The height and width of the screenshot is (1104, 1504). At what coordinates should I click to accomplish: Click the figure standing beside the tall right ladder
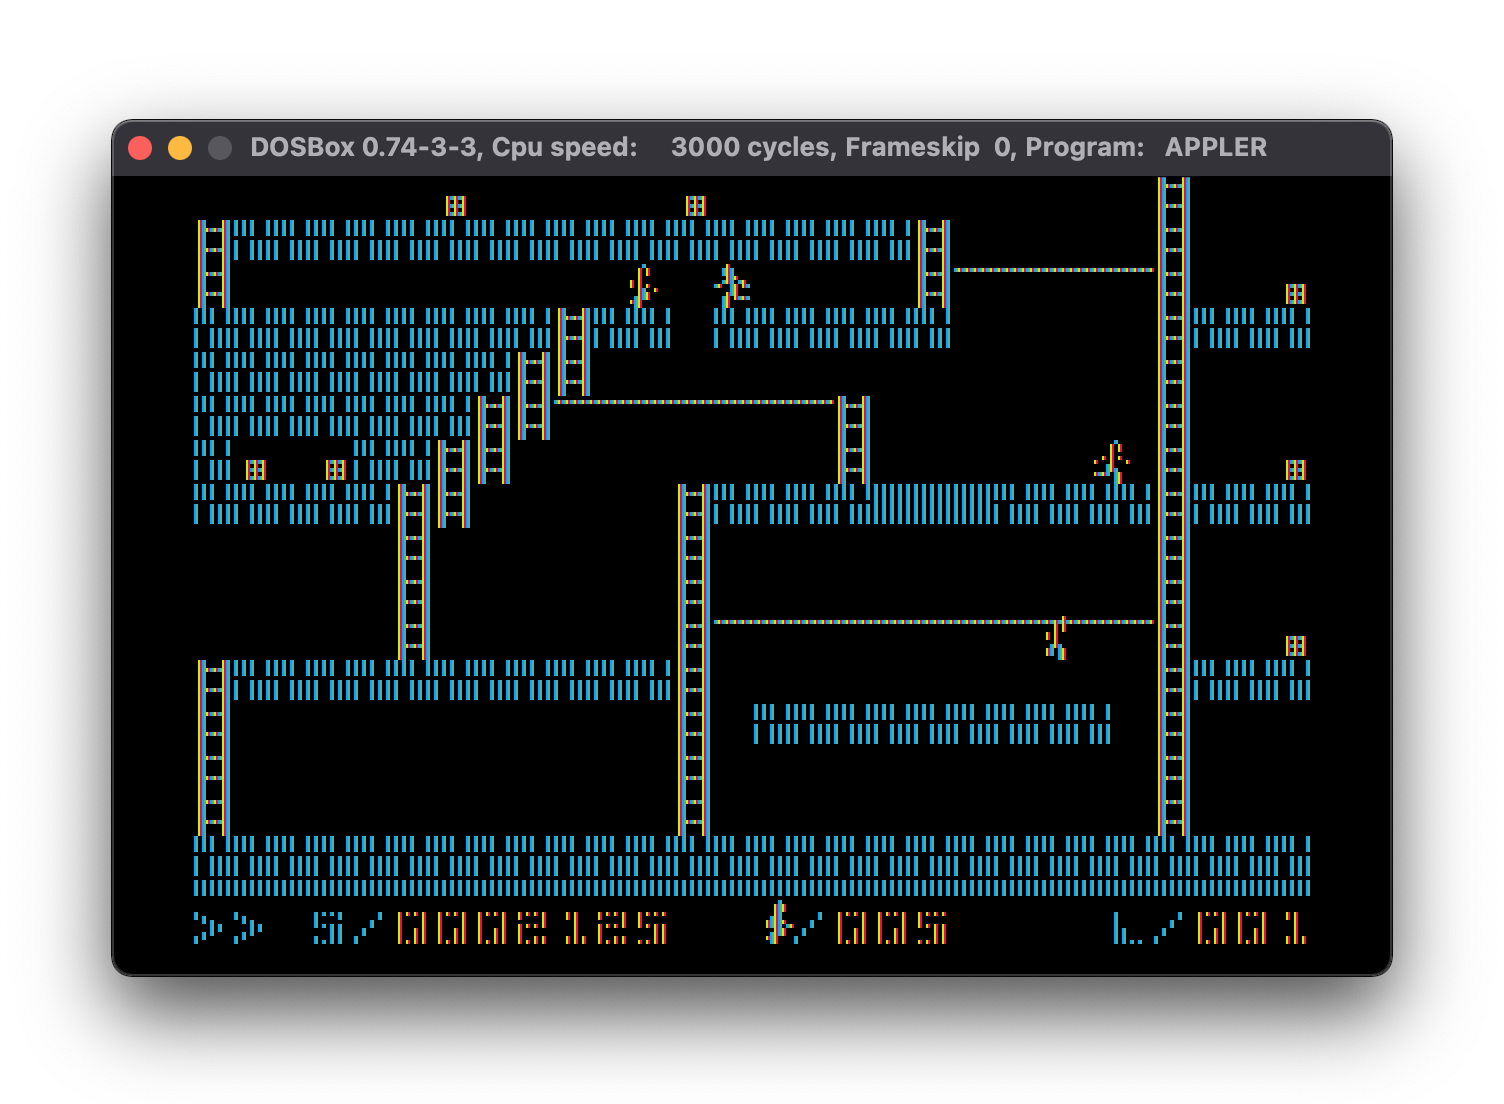point(1111,462)
